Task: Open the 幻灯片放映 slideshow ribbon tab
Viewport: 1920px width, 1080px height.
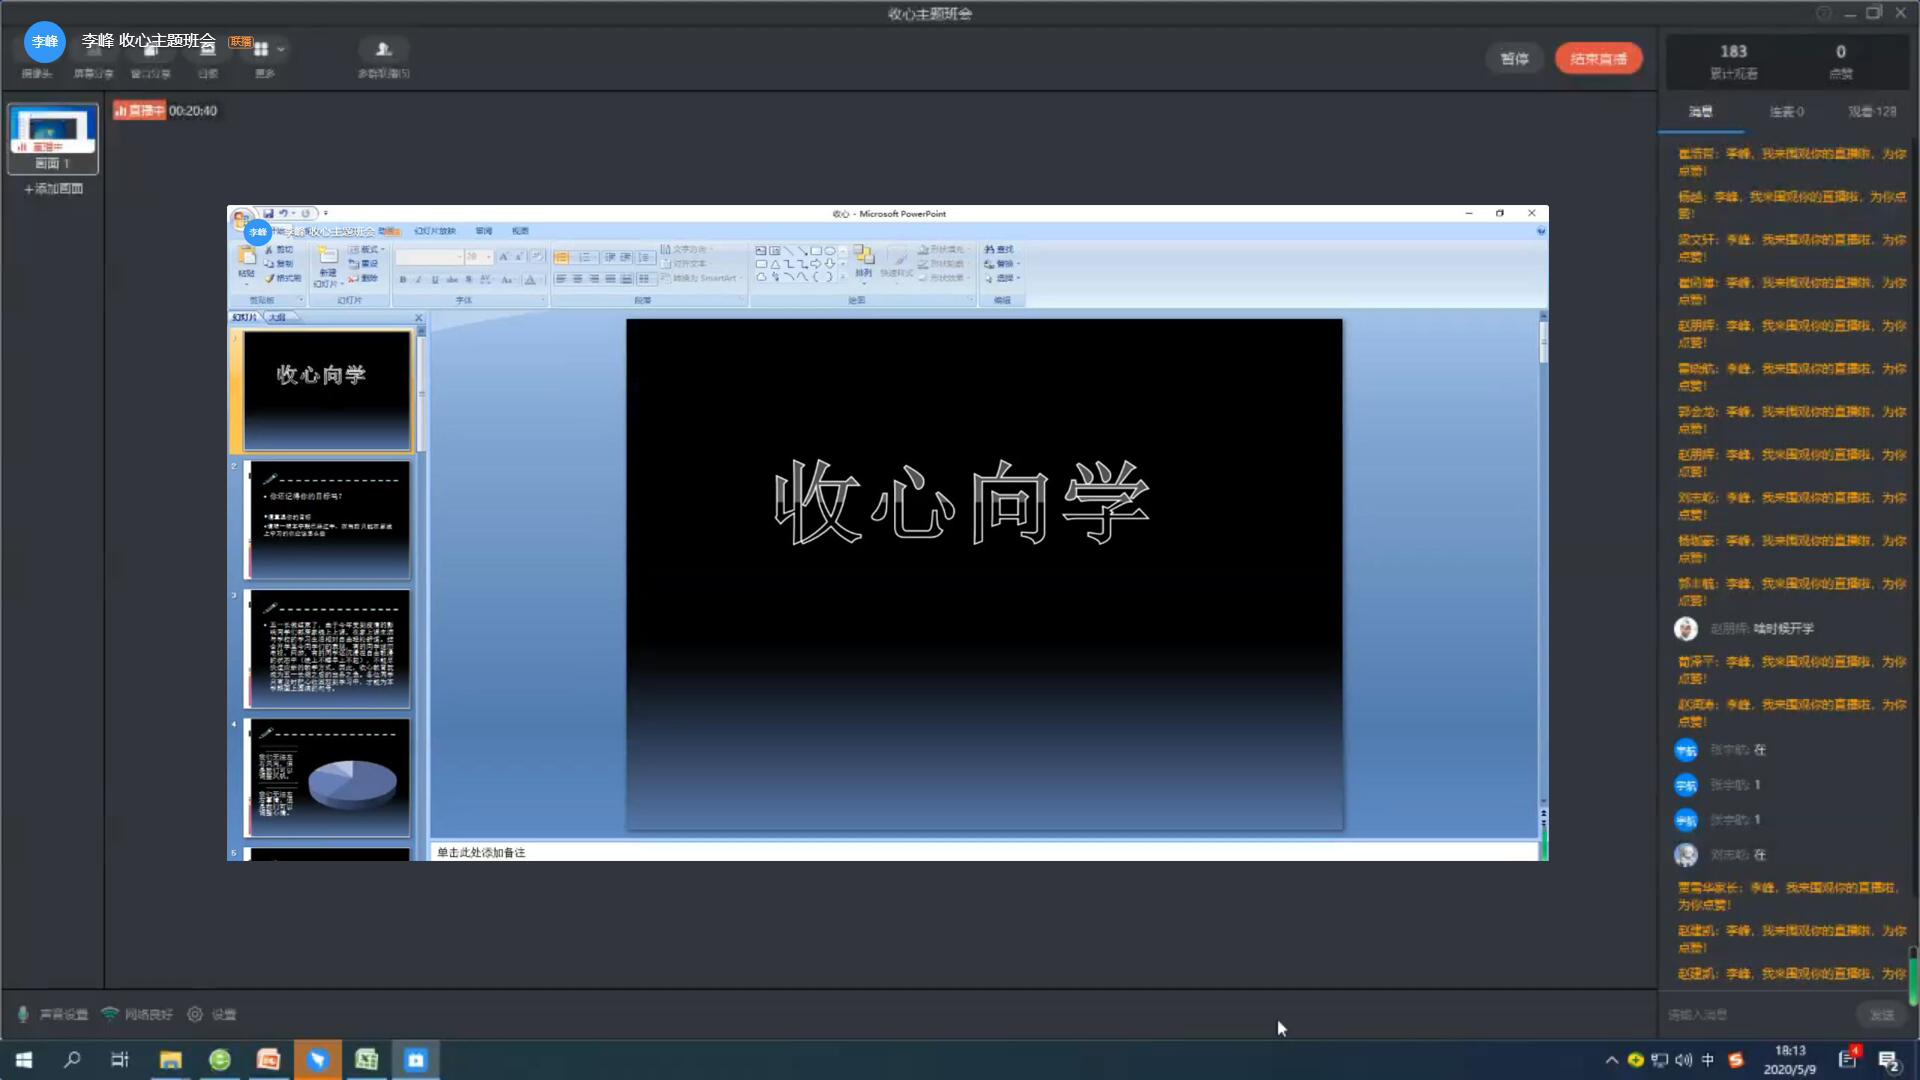Action: click(434, 231)
